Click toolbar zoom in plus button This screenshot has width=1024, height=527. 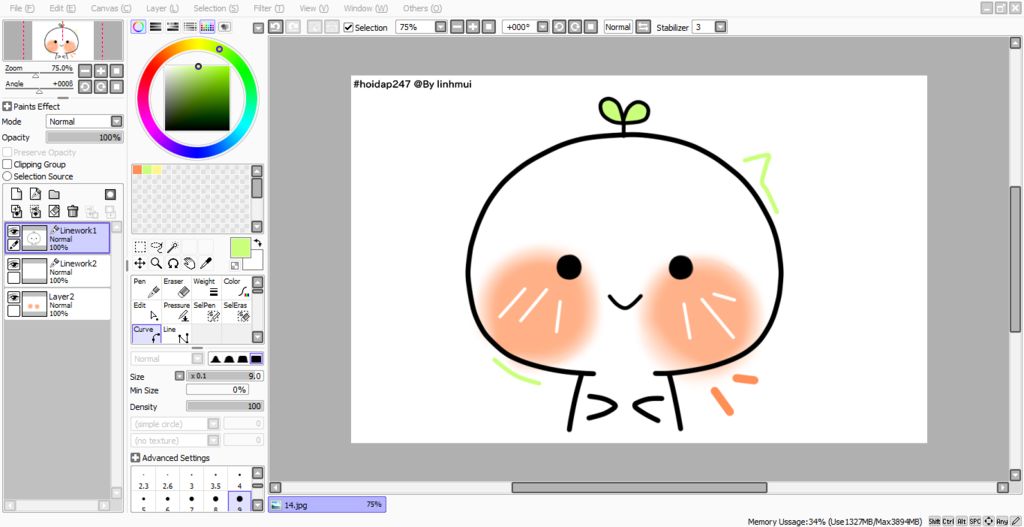click(x=473, y=27)
